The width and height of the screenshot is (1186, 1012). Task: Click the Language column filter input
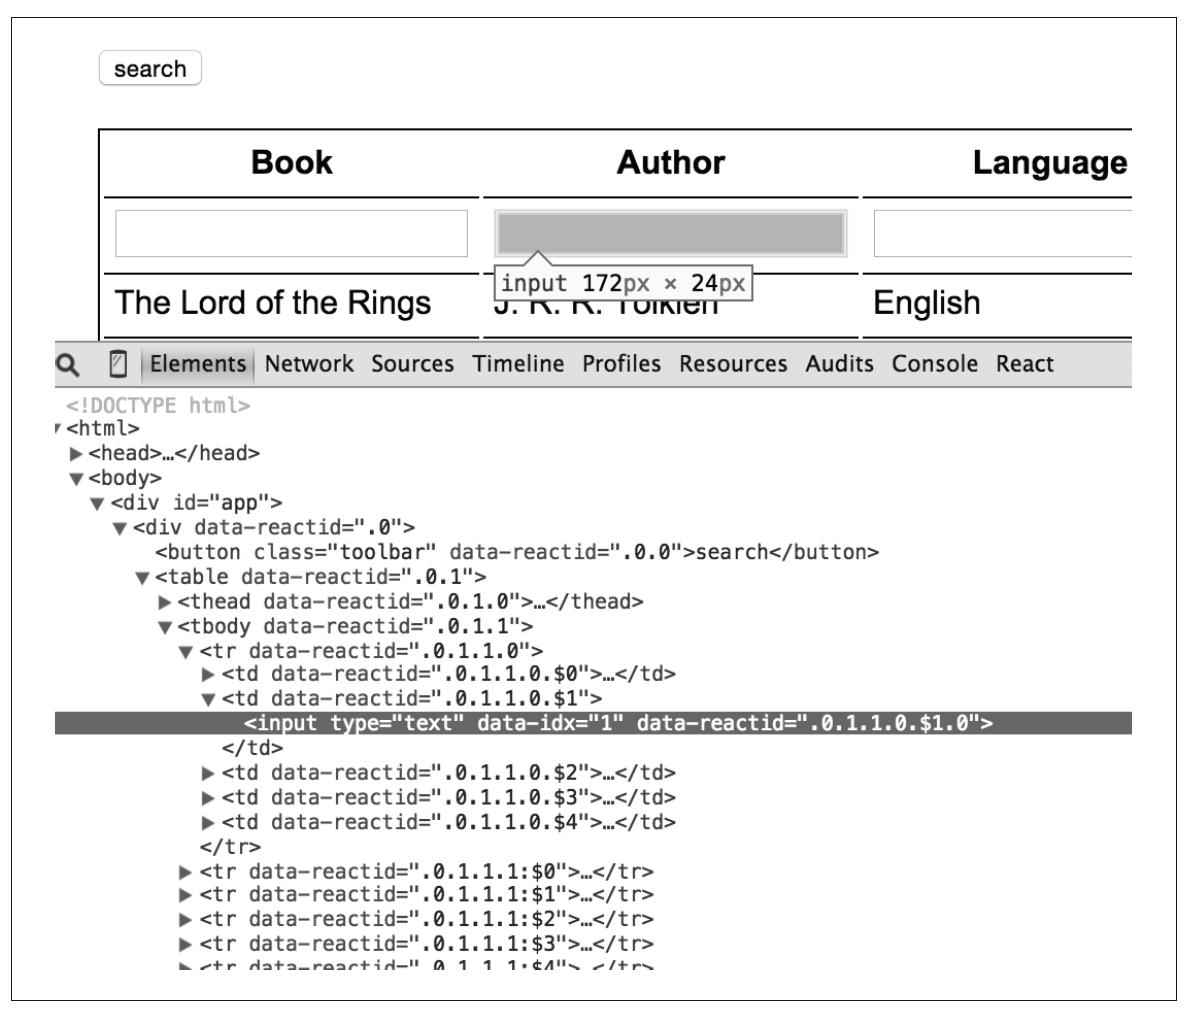1002,234
